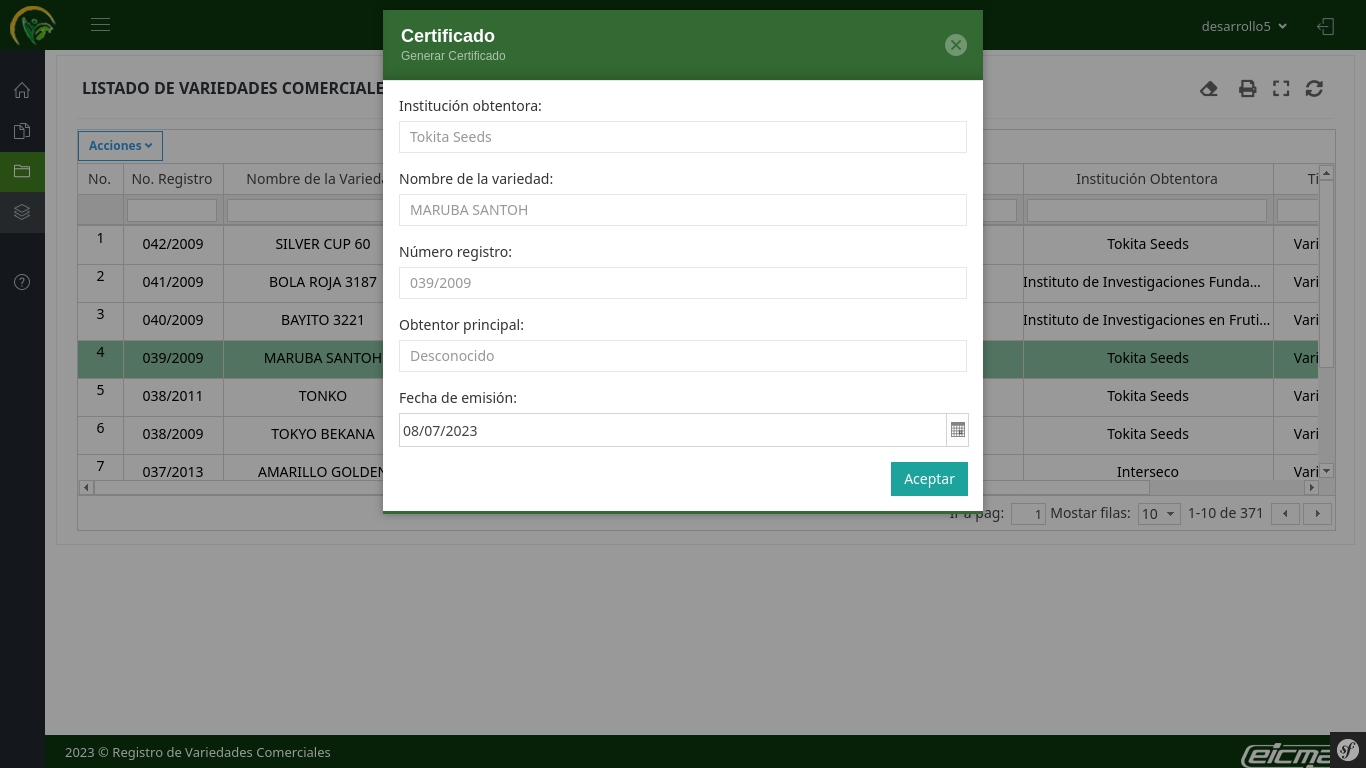Toggle fullscreen view icon
The width and height of the screenshot is (1366, 768).
1281,89
